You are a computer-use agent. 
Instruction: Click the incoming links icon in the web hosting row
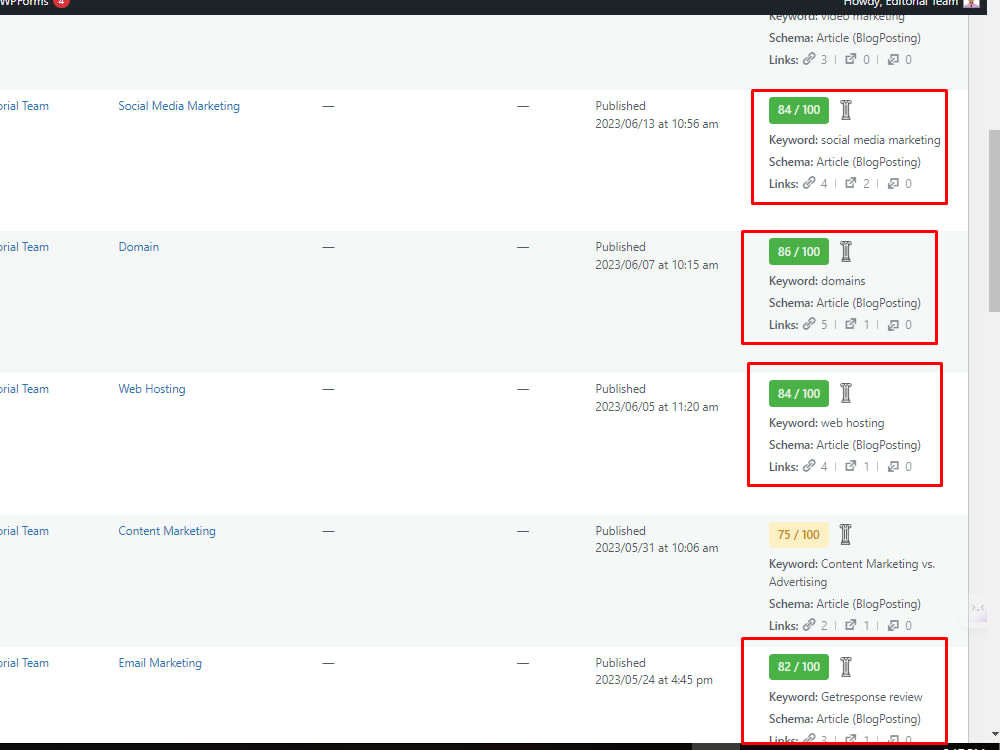coord(893,467)
